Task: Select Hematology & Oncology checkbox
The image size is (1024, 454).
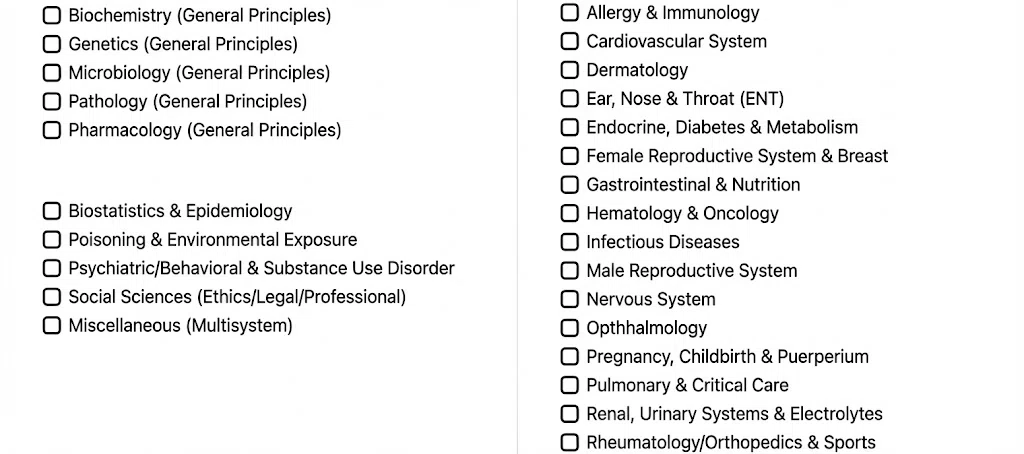Action: pyautogui.click(x=569, y=213)
